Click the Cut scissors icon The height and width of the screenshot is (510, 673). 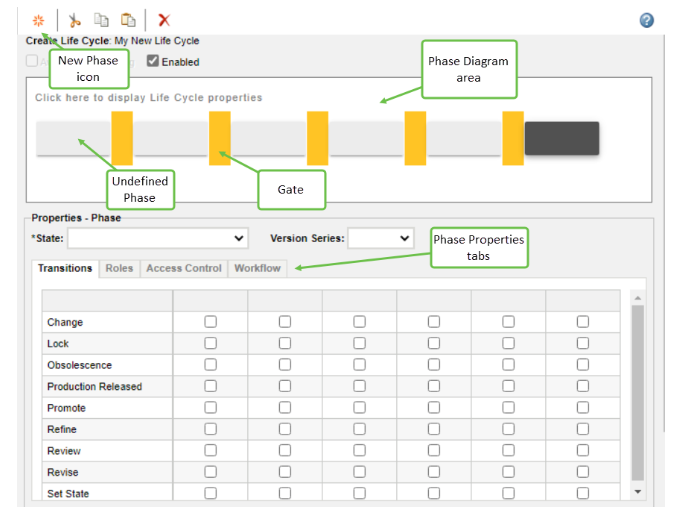tap(74, 20)
